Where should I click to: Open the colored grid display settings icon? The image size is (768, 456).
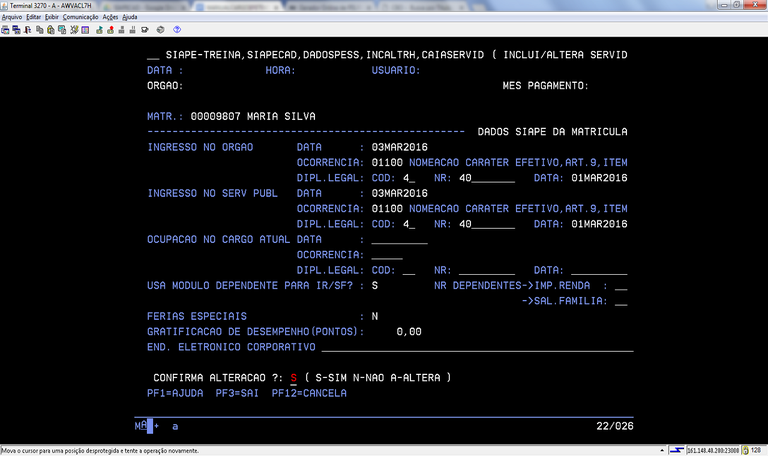[x=84, y=30]
